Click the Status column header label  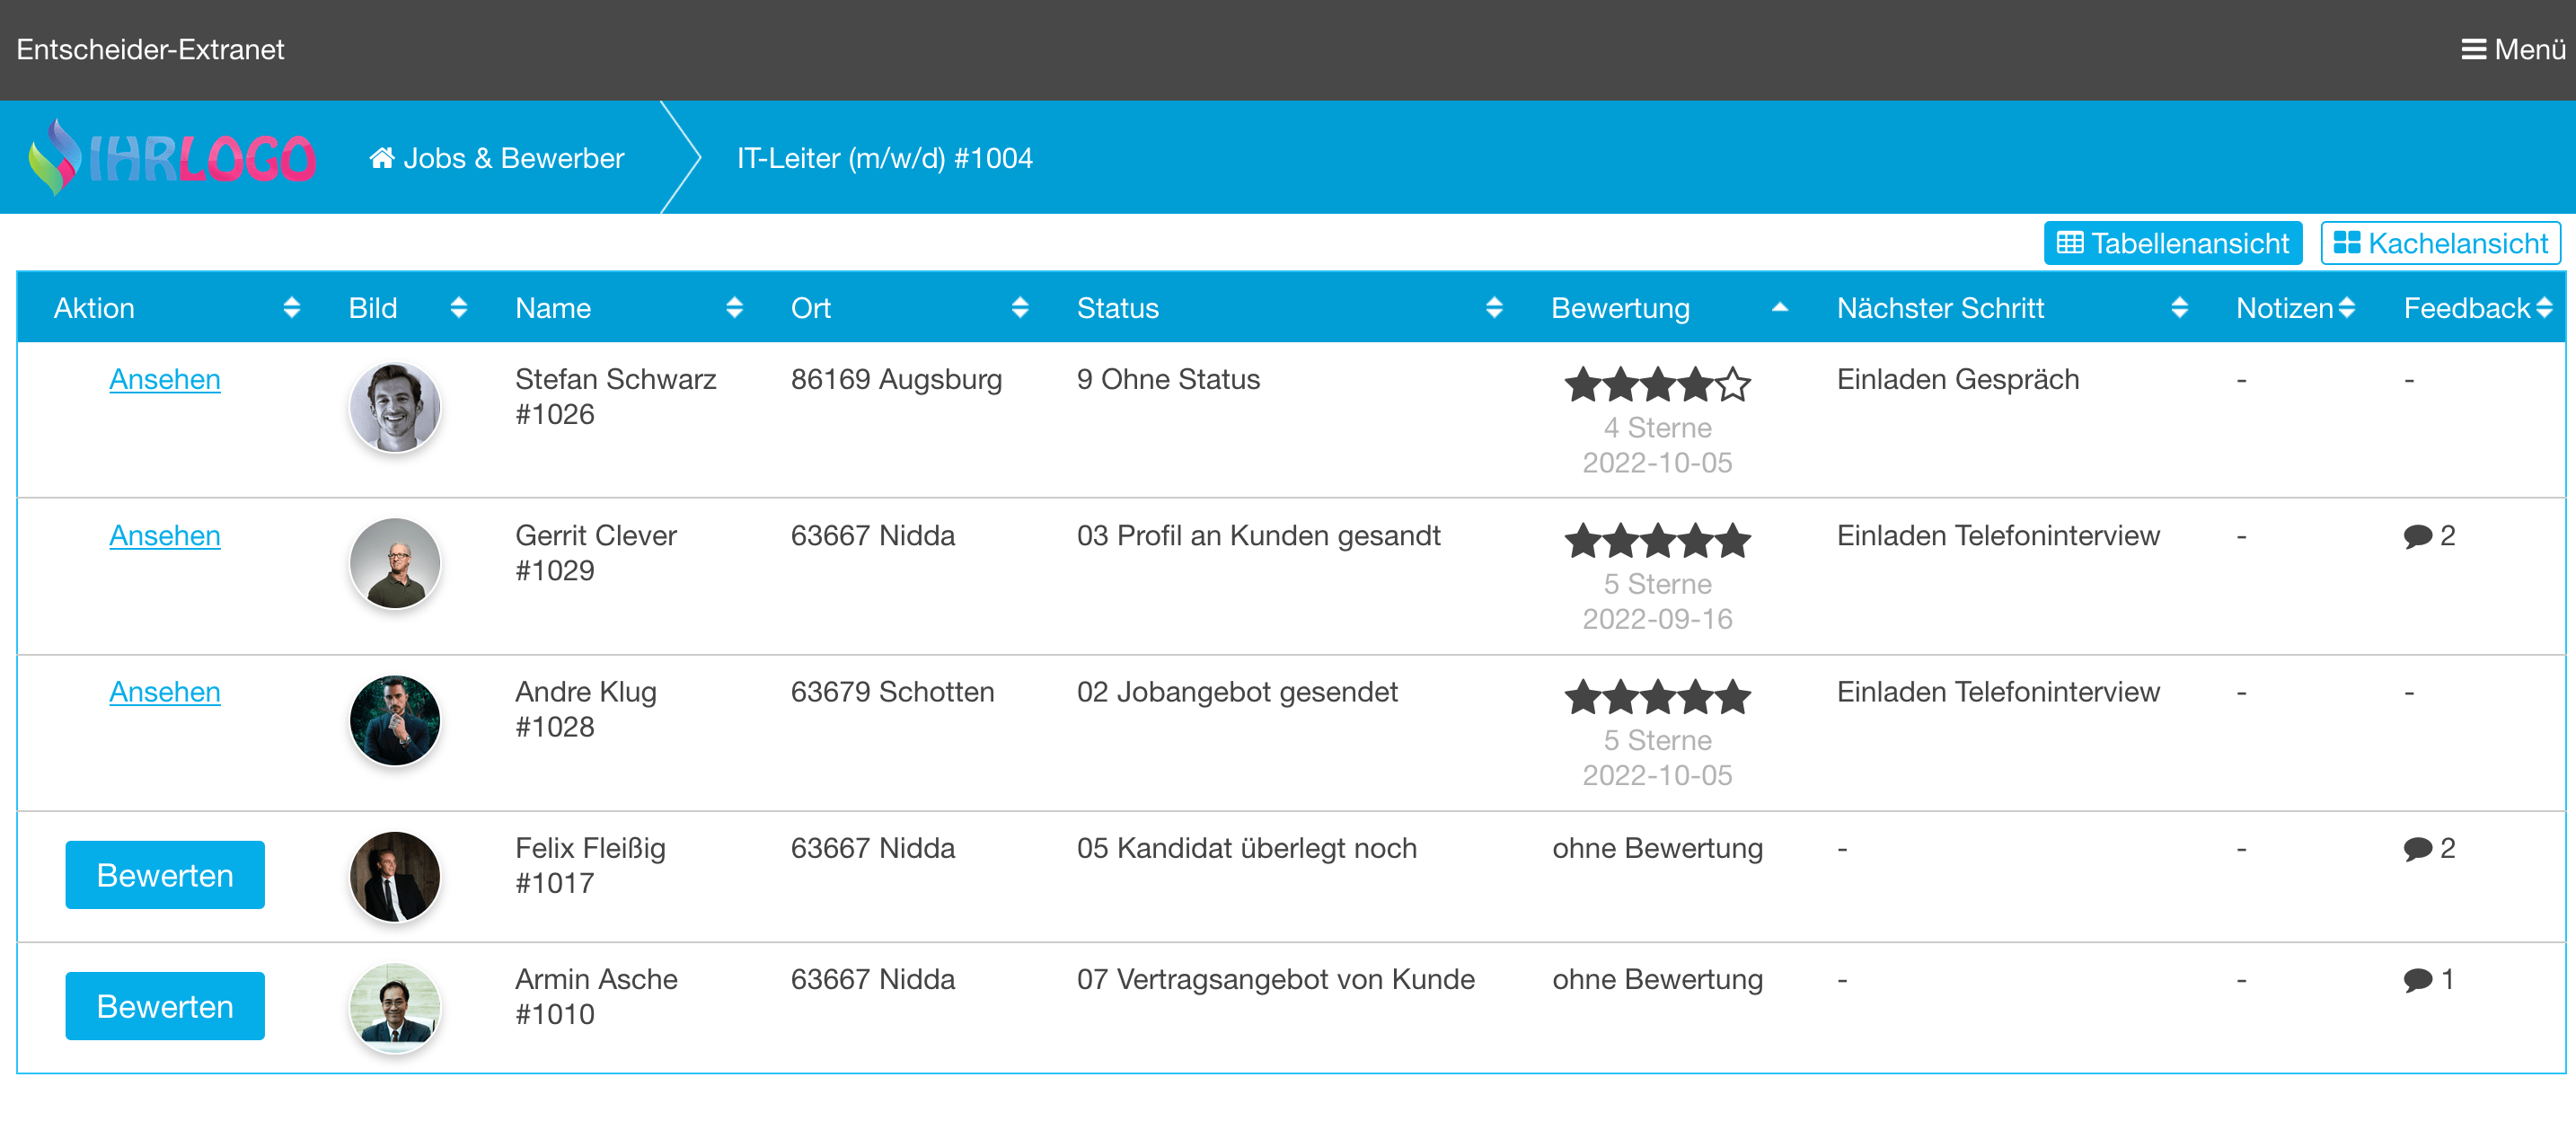1118,308
